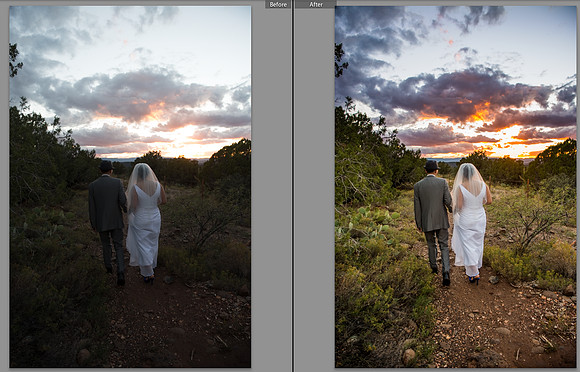Screen dimensions: 580x372
Task: Click the groom's gray jacket in the Before photo
Action: click(x=107, y=203)
